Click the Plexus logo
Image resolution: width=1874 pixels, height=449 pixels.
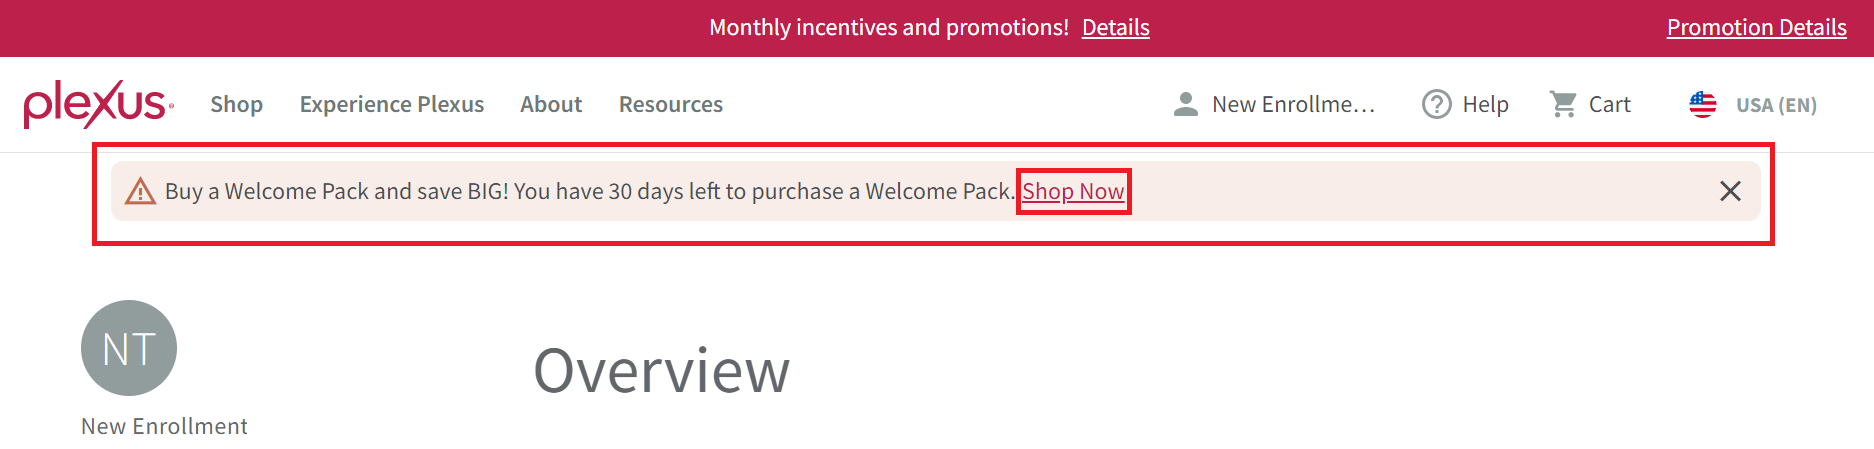[99, 104]
